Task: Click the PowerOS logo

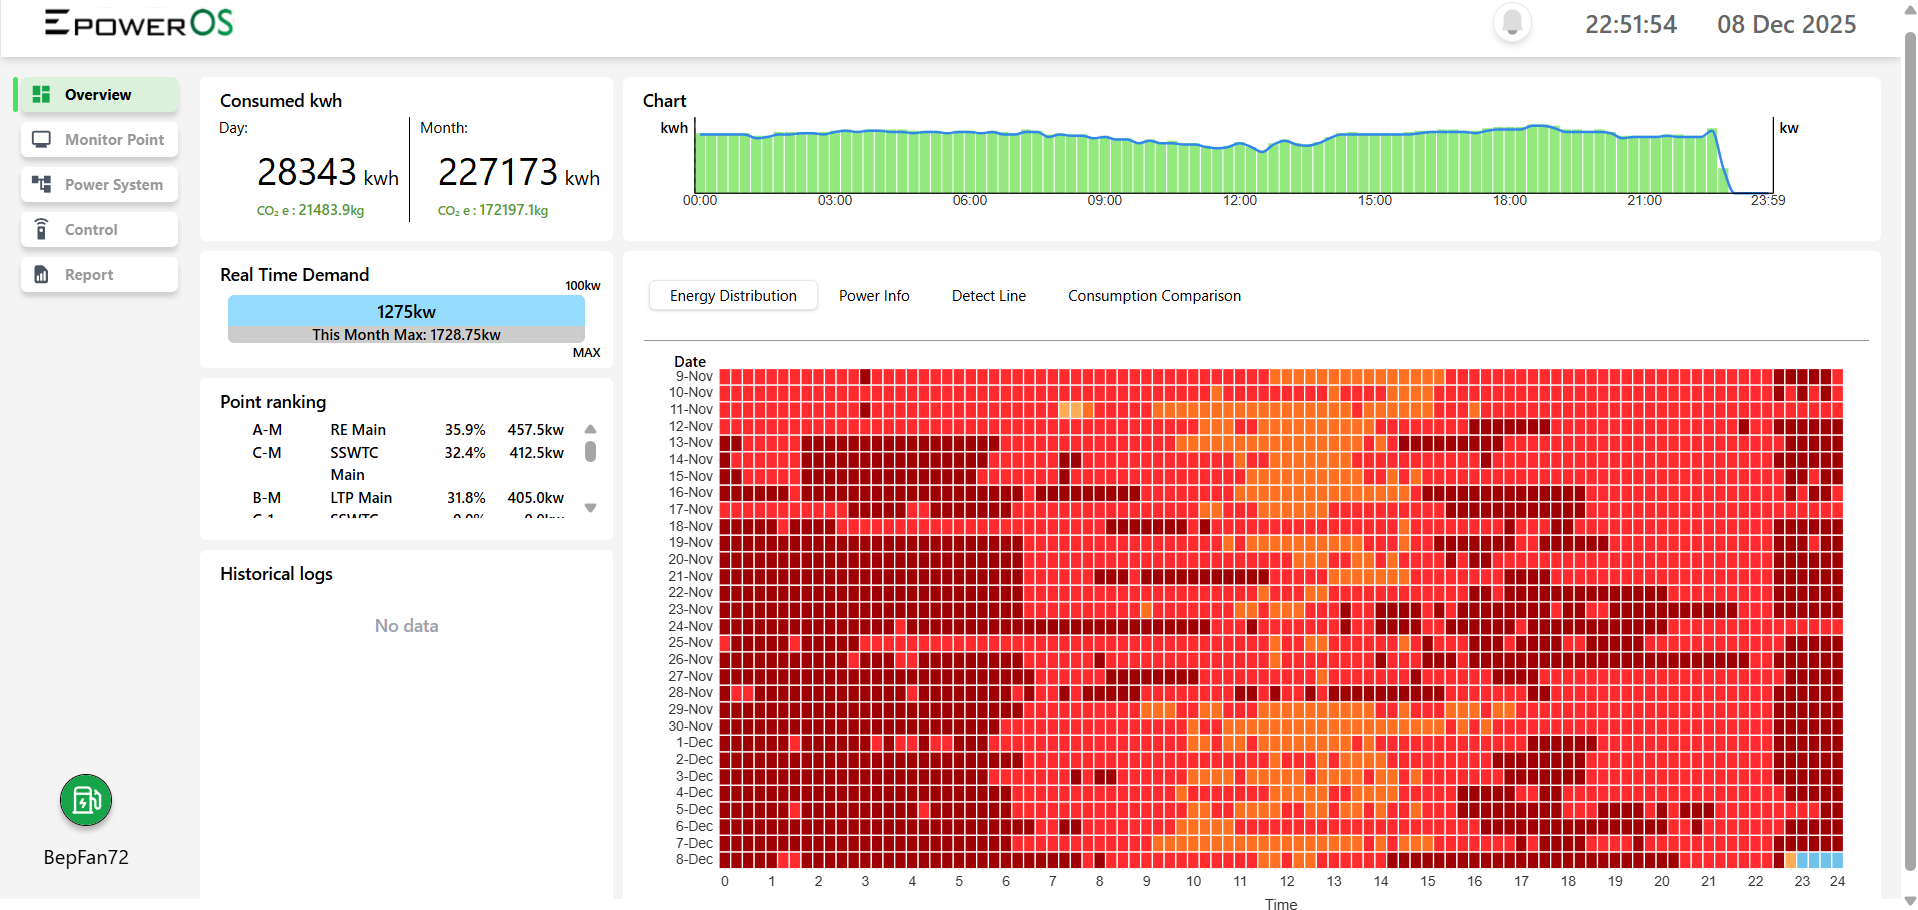Action: [137, 21]
